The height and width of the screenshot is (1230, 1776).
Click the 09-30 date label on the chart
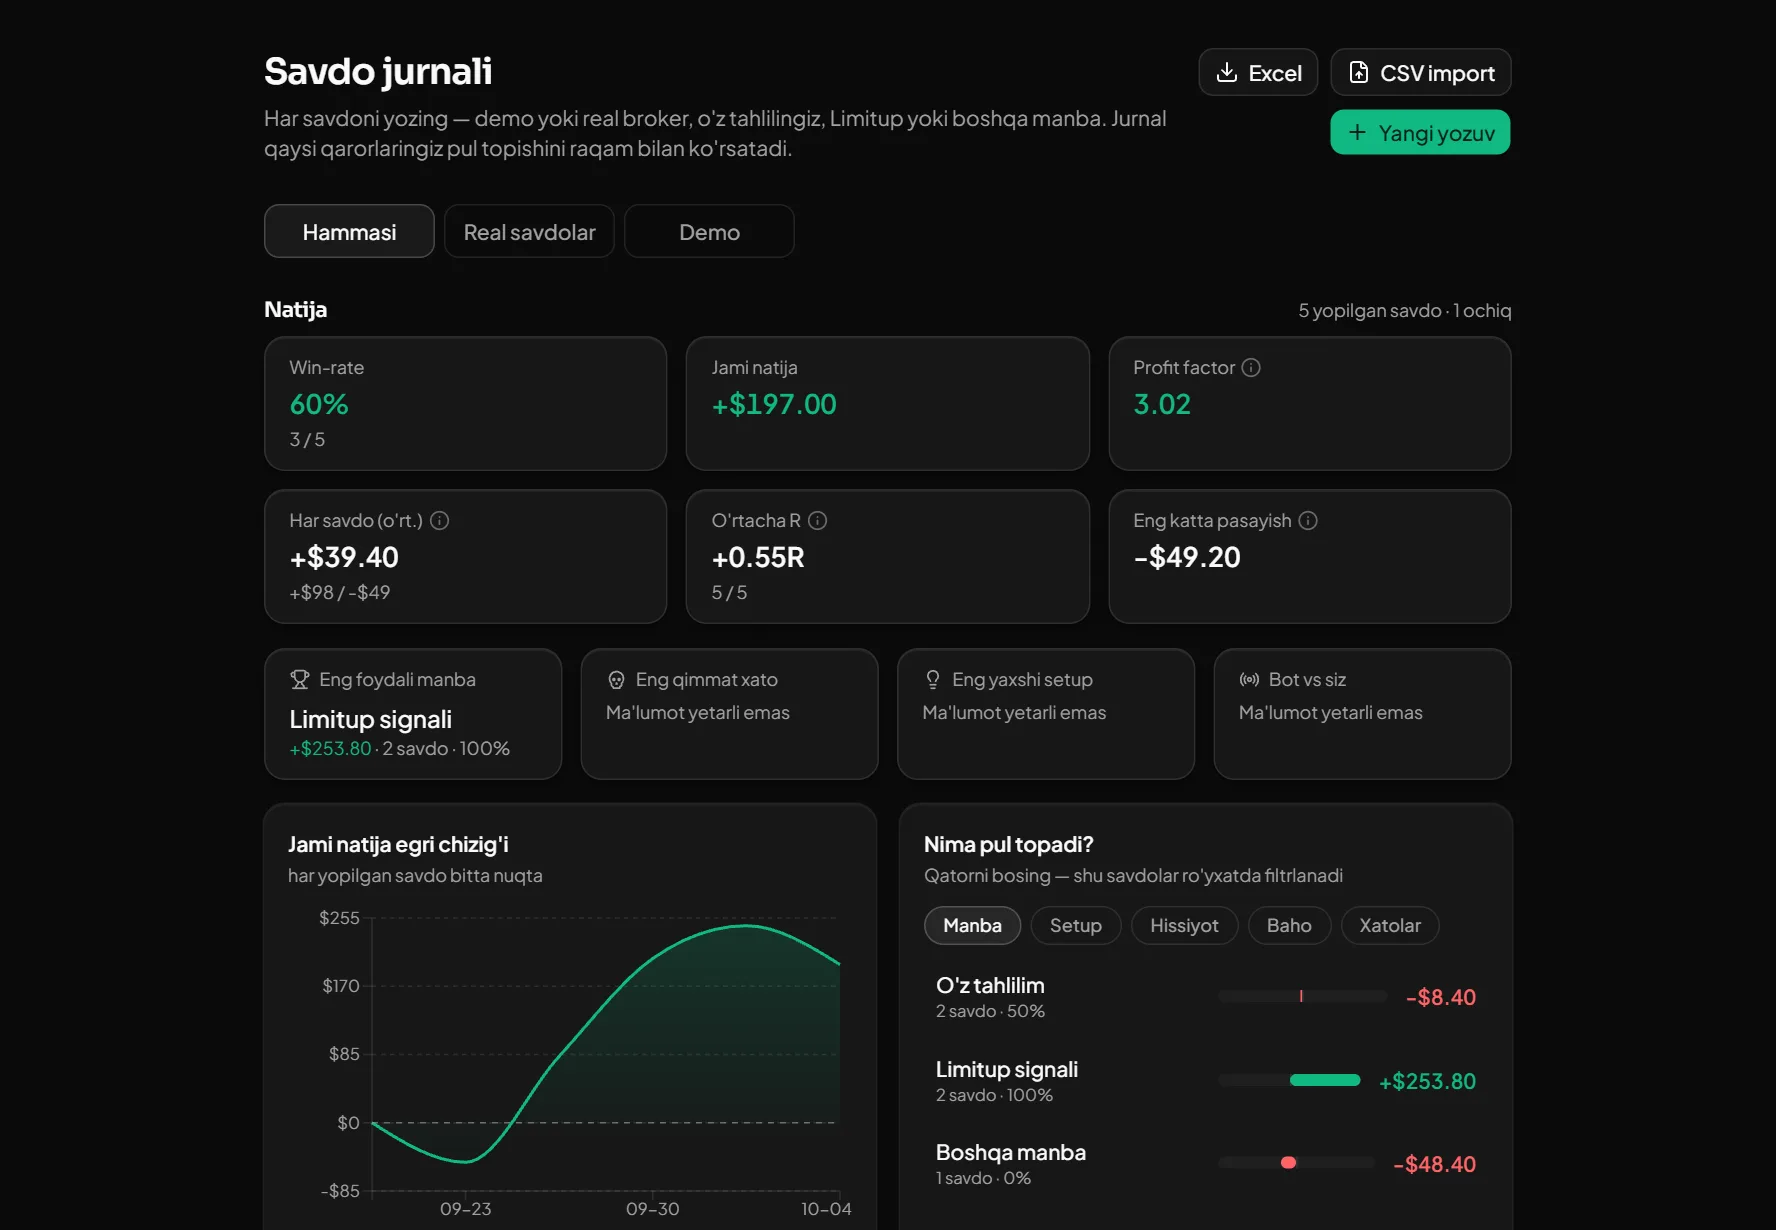(653, 1208)
